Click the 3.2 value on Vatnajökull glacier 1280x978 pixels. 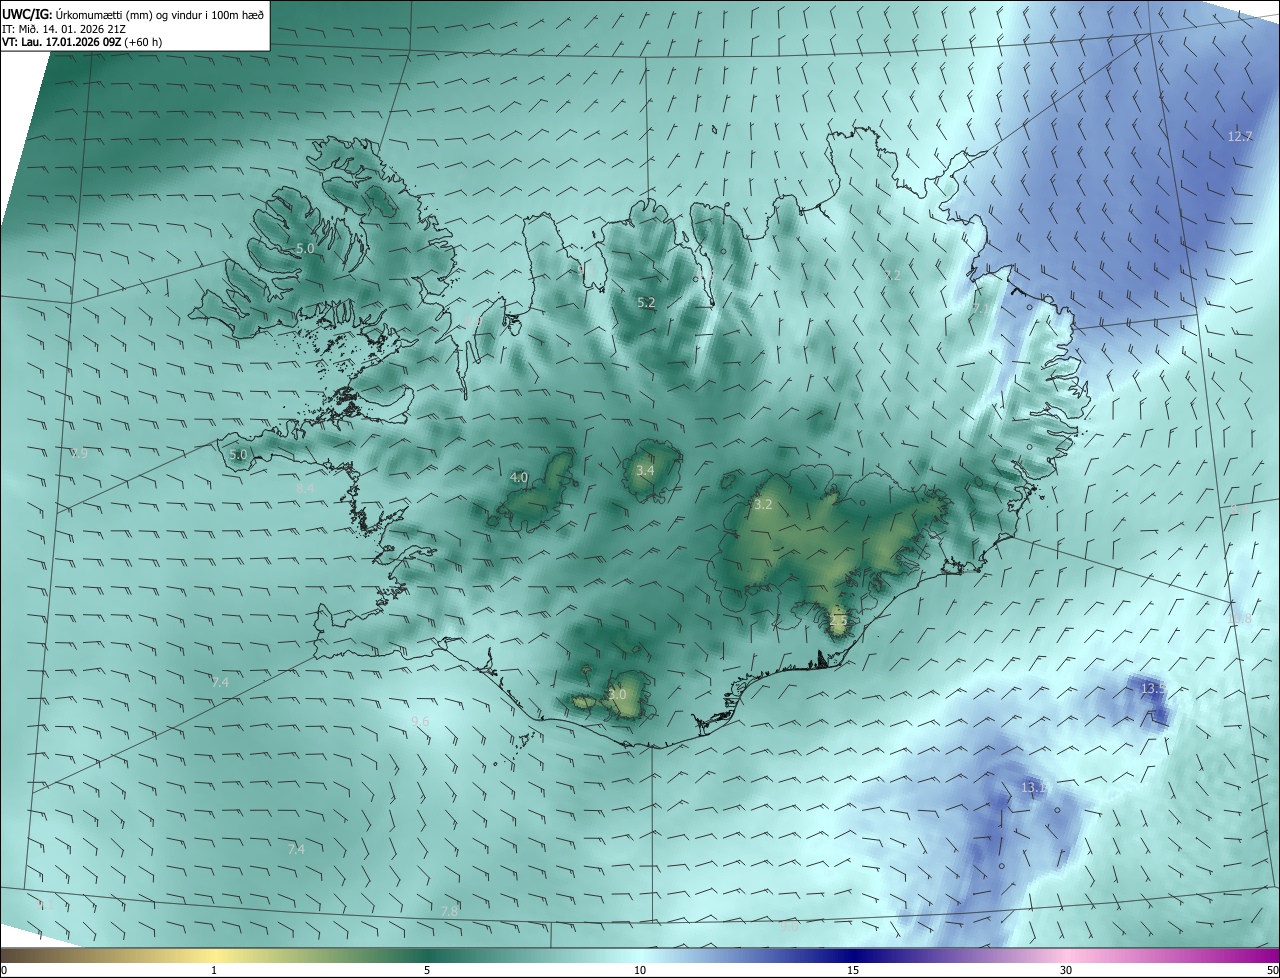763,505
